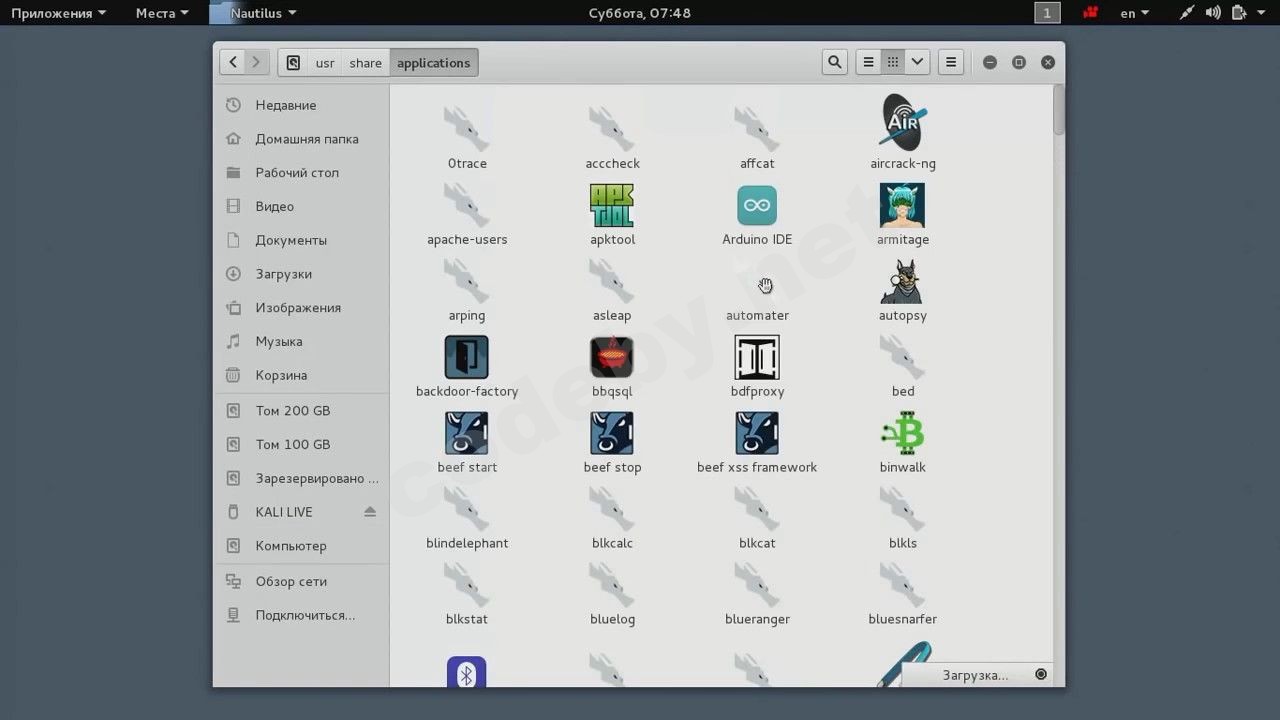Click the vertical scrollbar of file view

click(1059, 110)
